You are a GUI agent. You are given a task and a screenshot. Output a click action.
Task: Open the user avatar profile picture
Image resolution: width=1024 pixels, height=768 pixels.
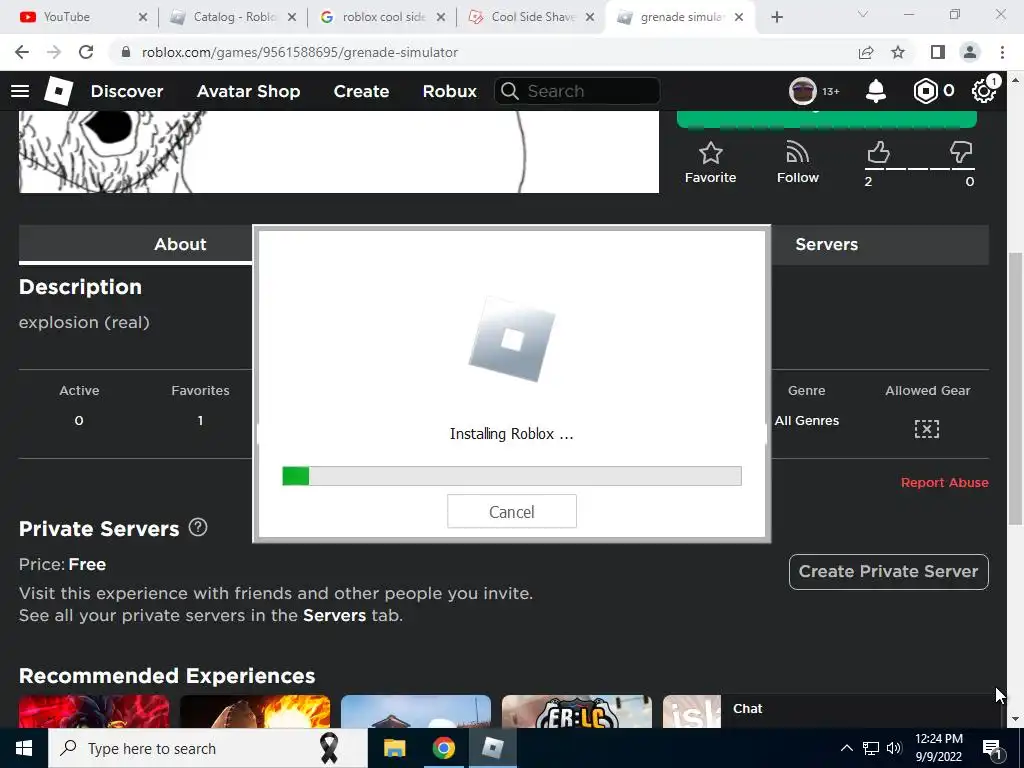[803, 91]
